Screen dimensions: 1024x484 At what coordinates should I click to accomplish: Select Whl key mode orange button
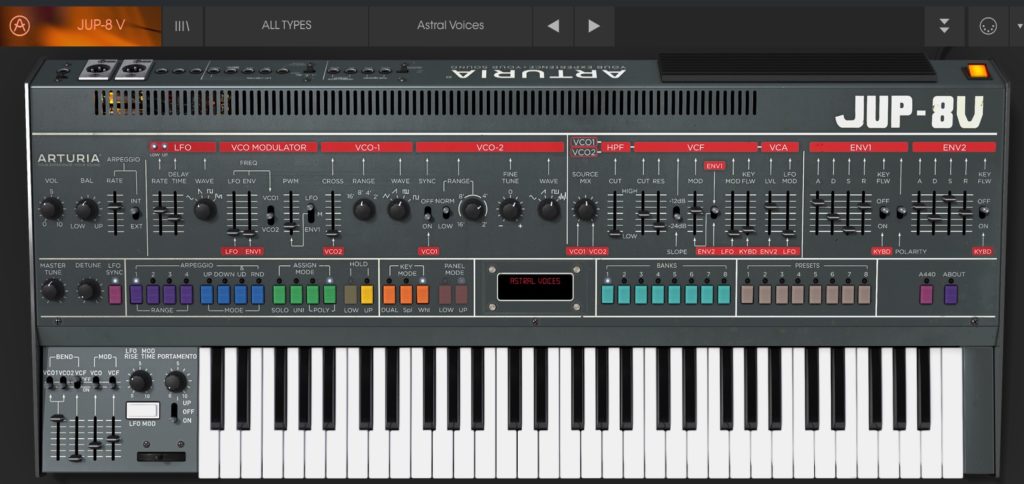pos(423,295)
